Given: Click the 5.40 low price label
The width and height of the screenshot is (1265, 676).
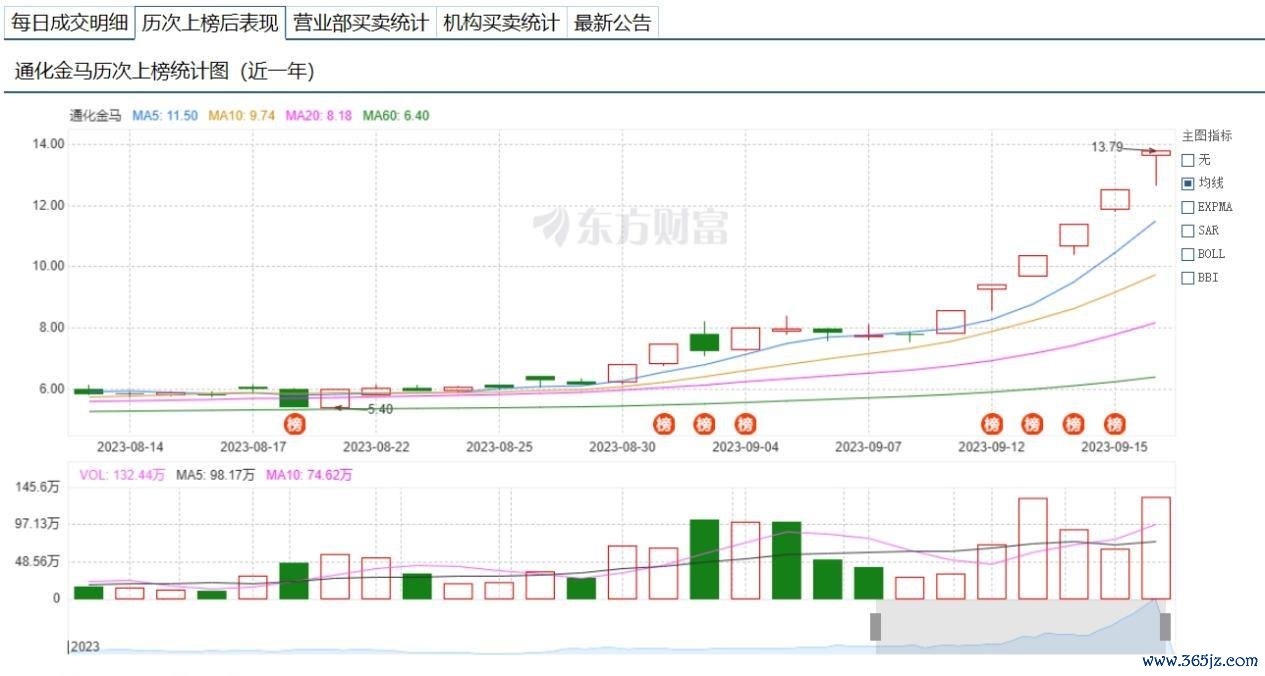Looking at the screenshot, I should coord(380,409).
